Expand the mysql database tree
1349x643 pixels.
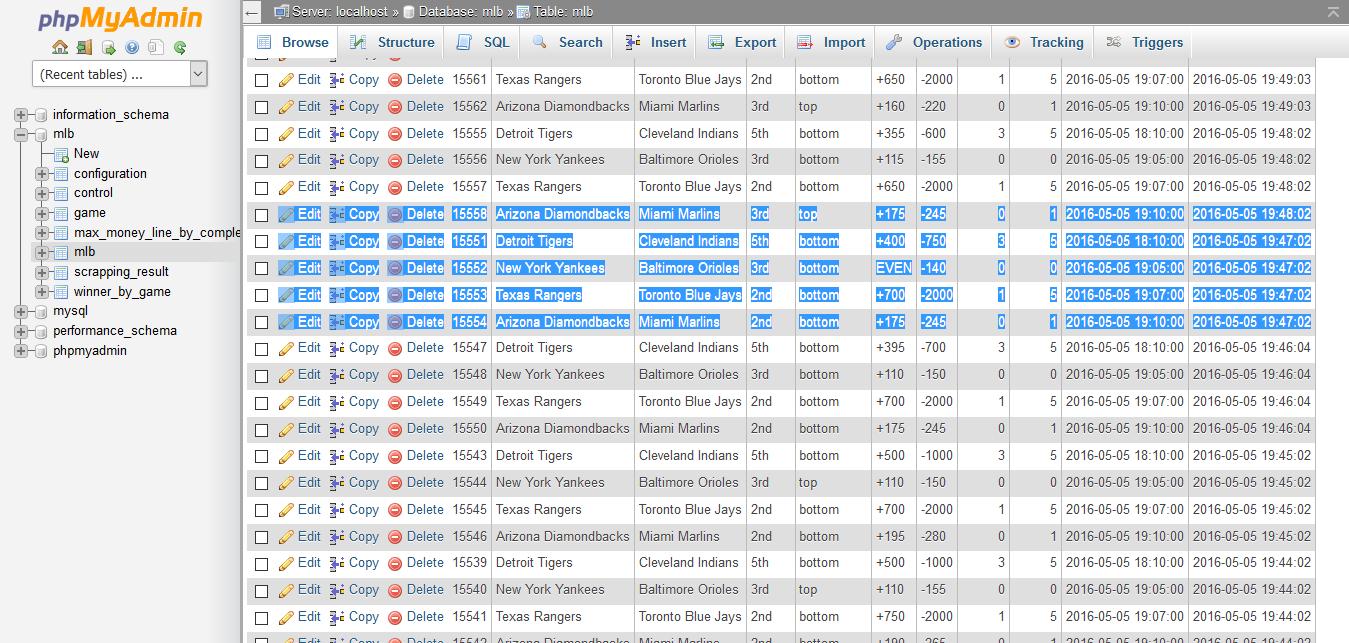21,312
